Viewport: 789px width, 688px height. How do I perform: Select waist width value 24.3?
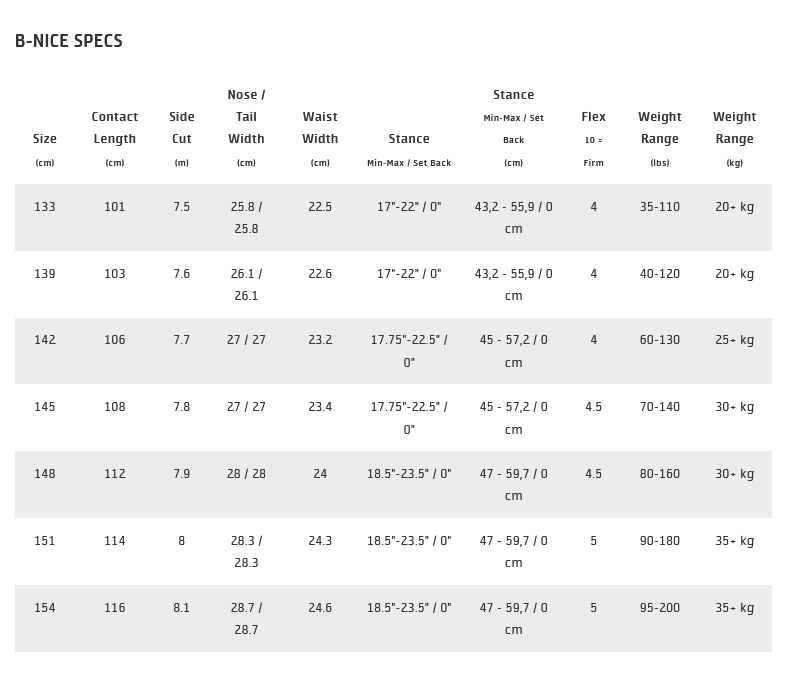tap(320, 541)
